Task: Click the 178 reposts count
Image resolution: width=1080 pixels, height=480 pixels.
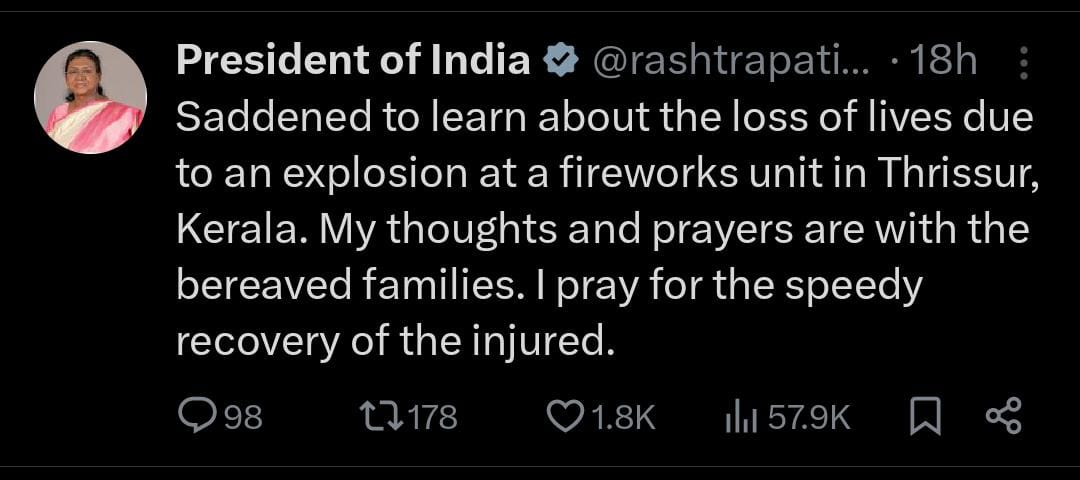Action: coord(432,417)
